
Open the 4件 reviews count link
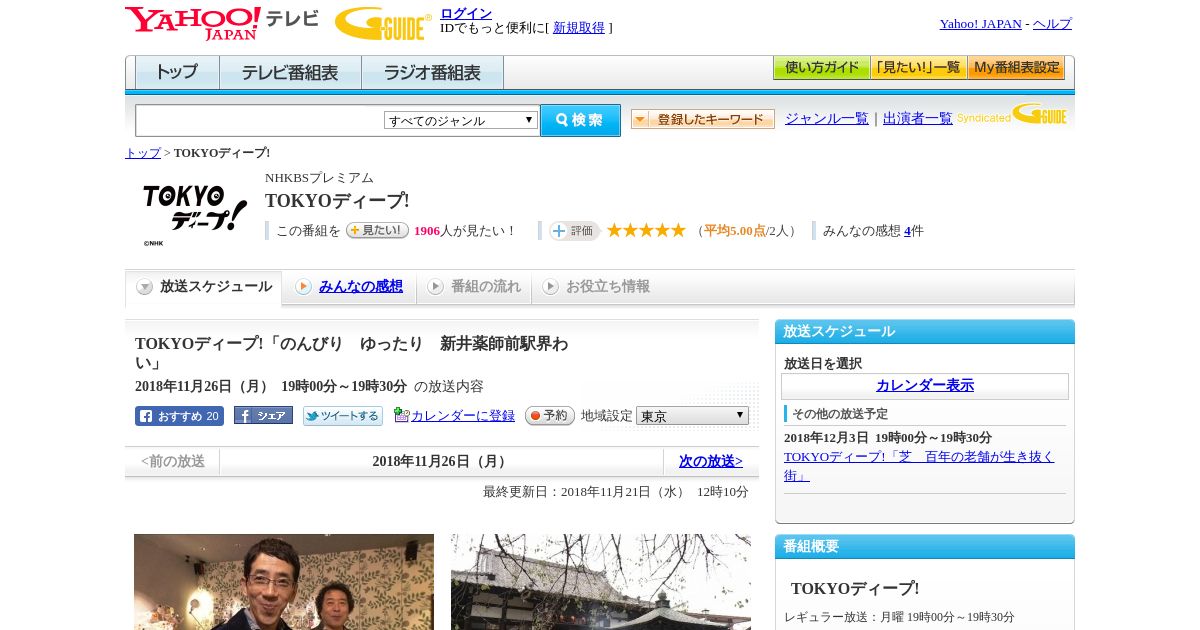[x=907, y=231]
